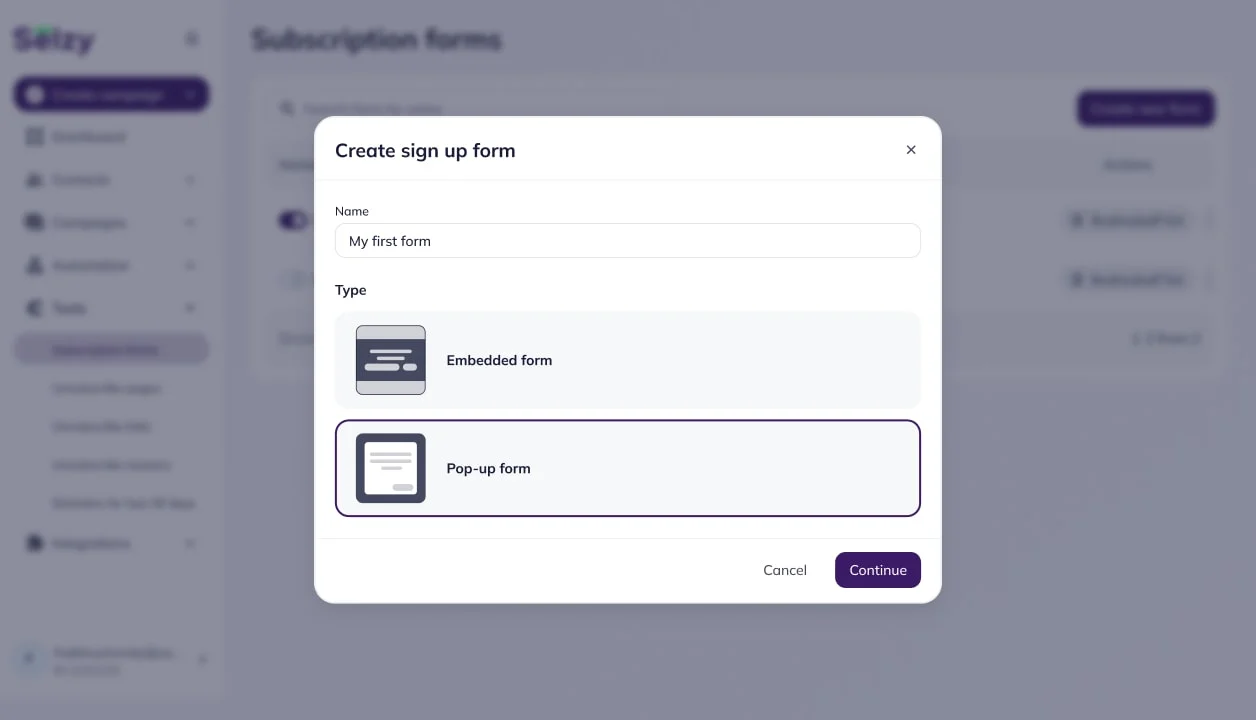Click the Tools icon in the sidebar
This screenshot has width=1256, height=720.
click(x=35, y=308)
